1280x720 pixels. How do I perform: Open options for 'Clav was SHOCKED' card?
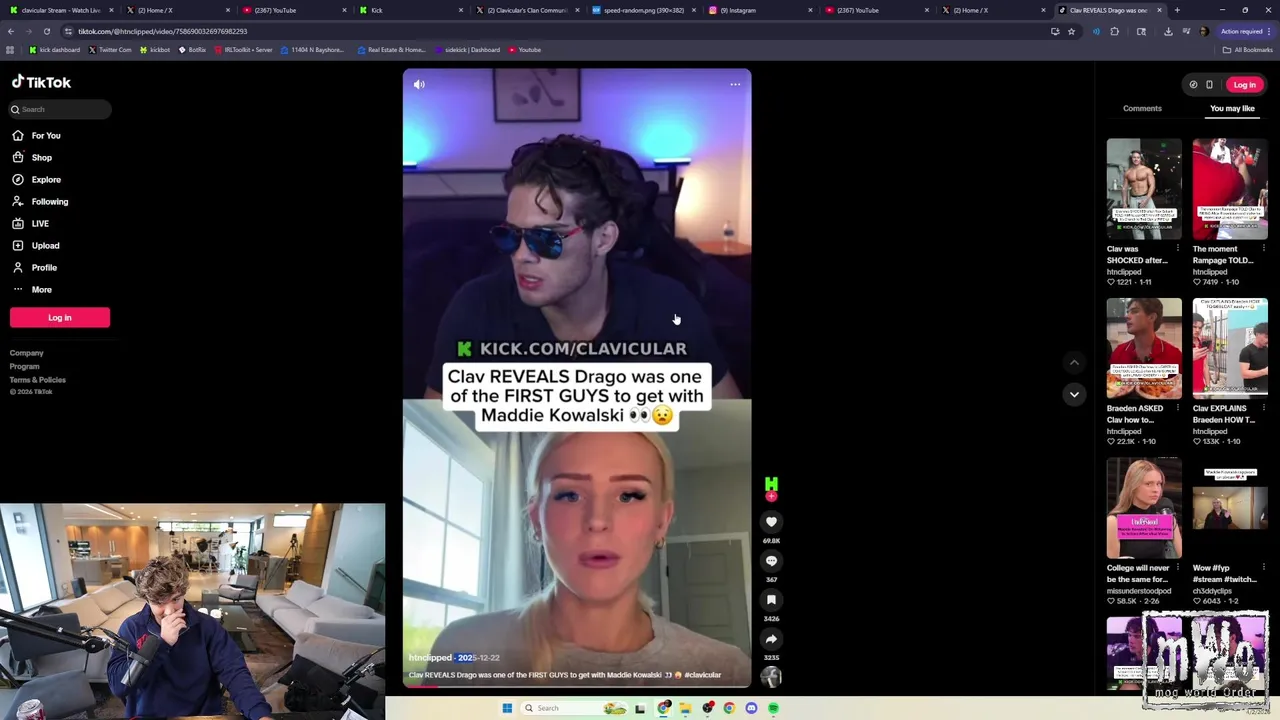pos(1178,249)
